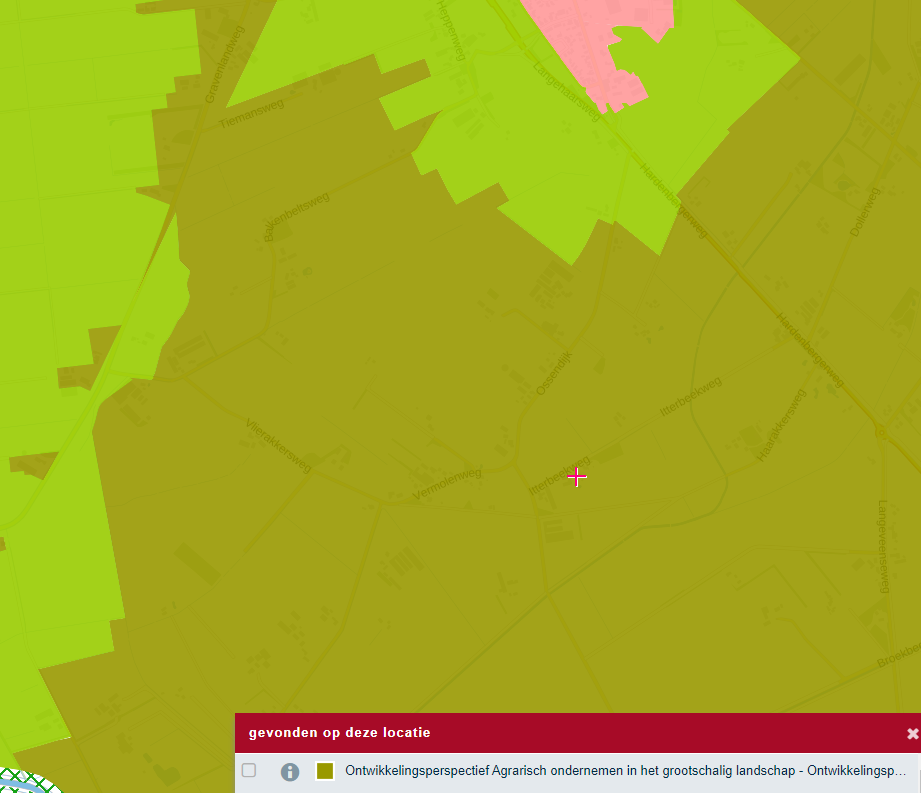Tick the checkbox for the Ontwikkelingsperspectief result
Image resolution: width=921 pixels, height=793 pixels.
click(249, 770)
